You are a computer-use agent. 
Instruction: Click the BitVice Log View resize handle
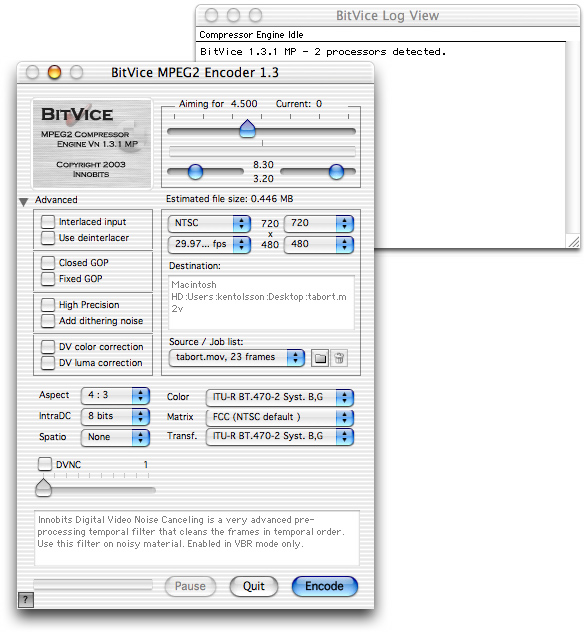click(x=574, y=242)
